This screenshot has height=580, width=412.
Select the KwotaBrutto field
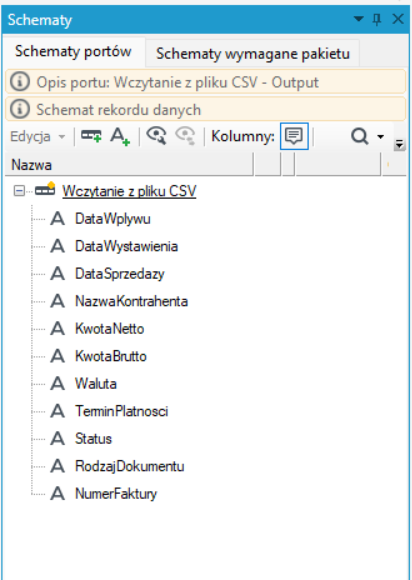pyautogui.click(x=111, y=356)
